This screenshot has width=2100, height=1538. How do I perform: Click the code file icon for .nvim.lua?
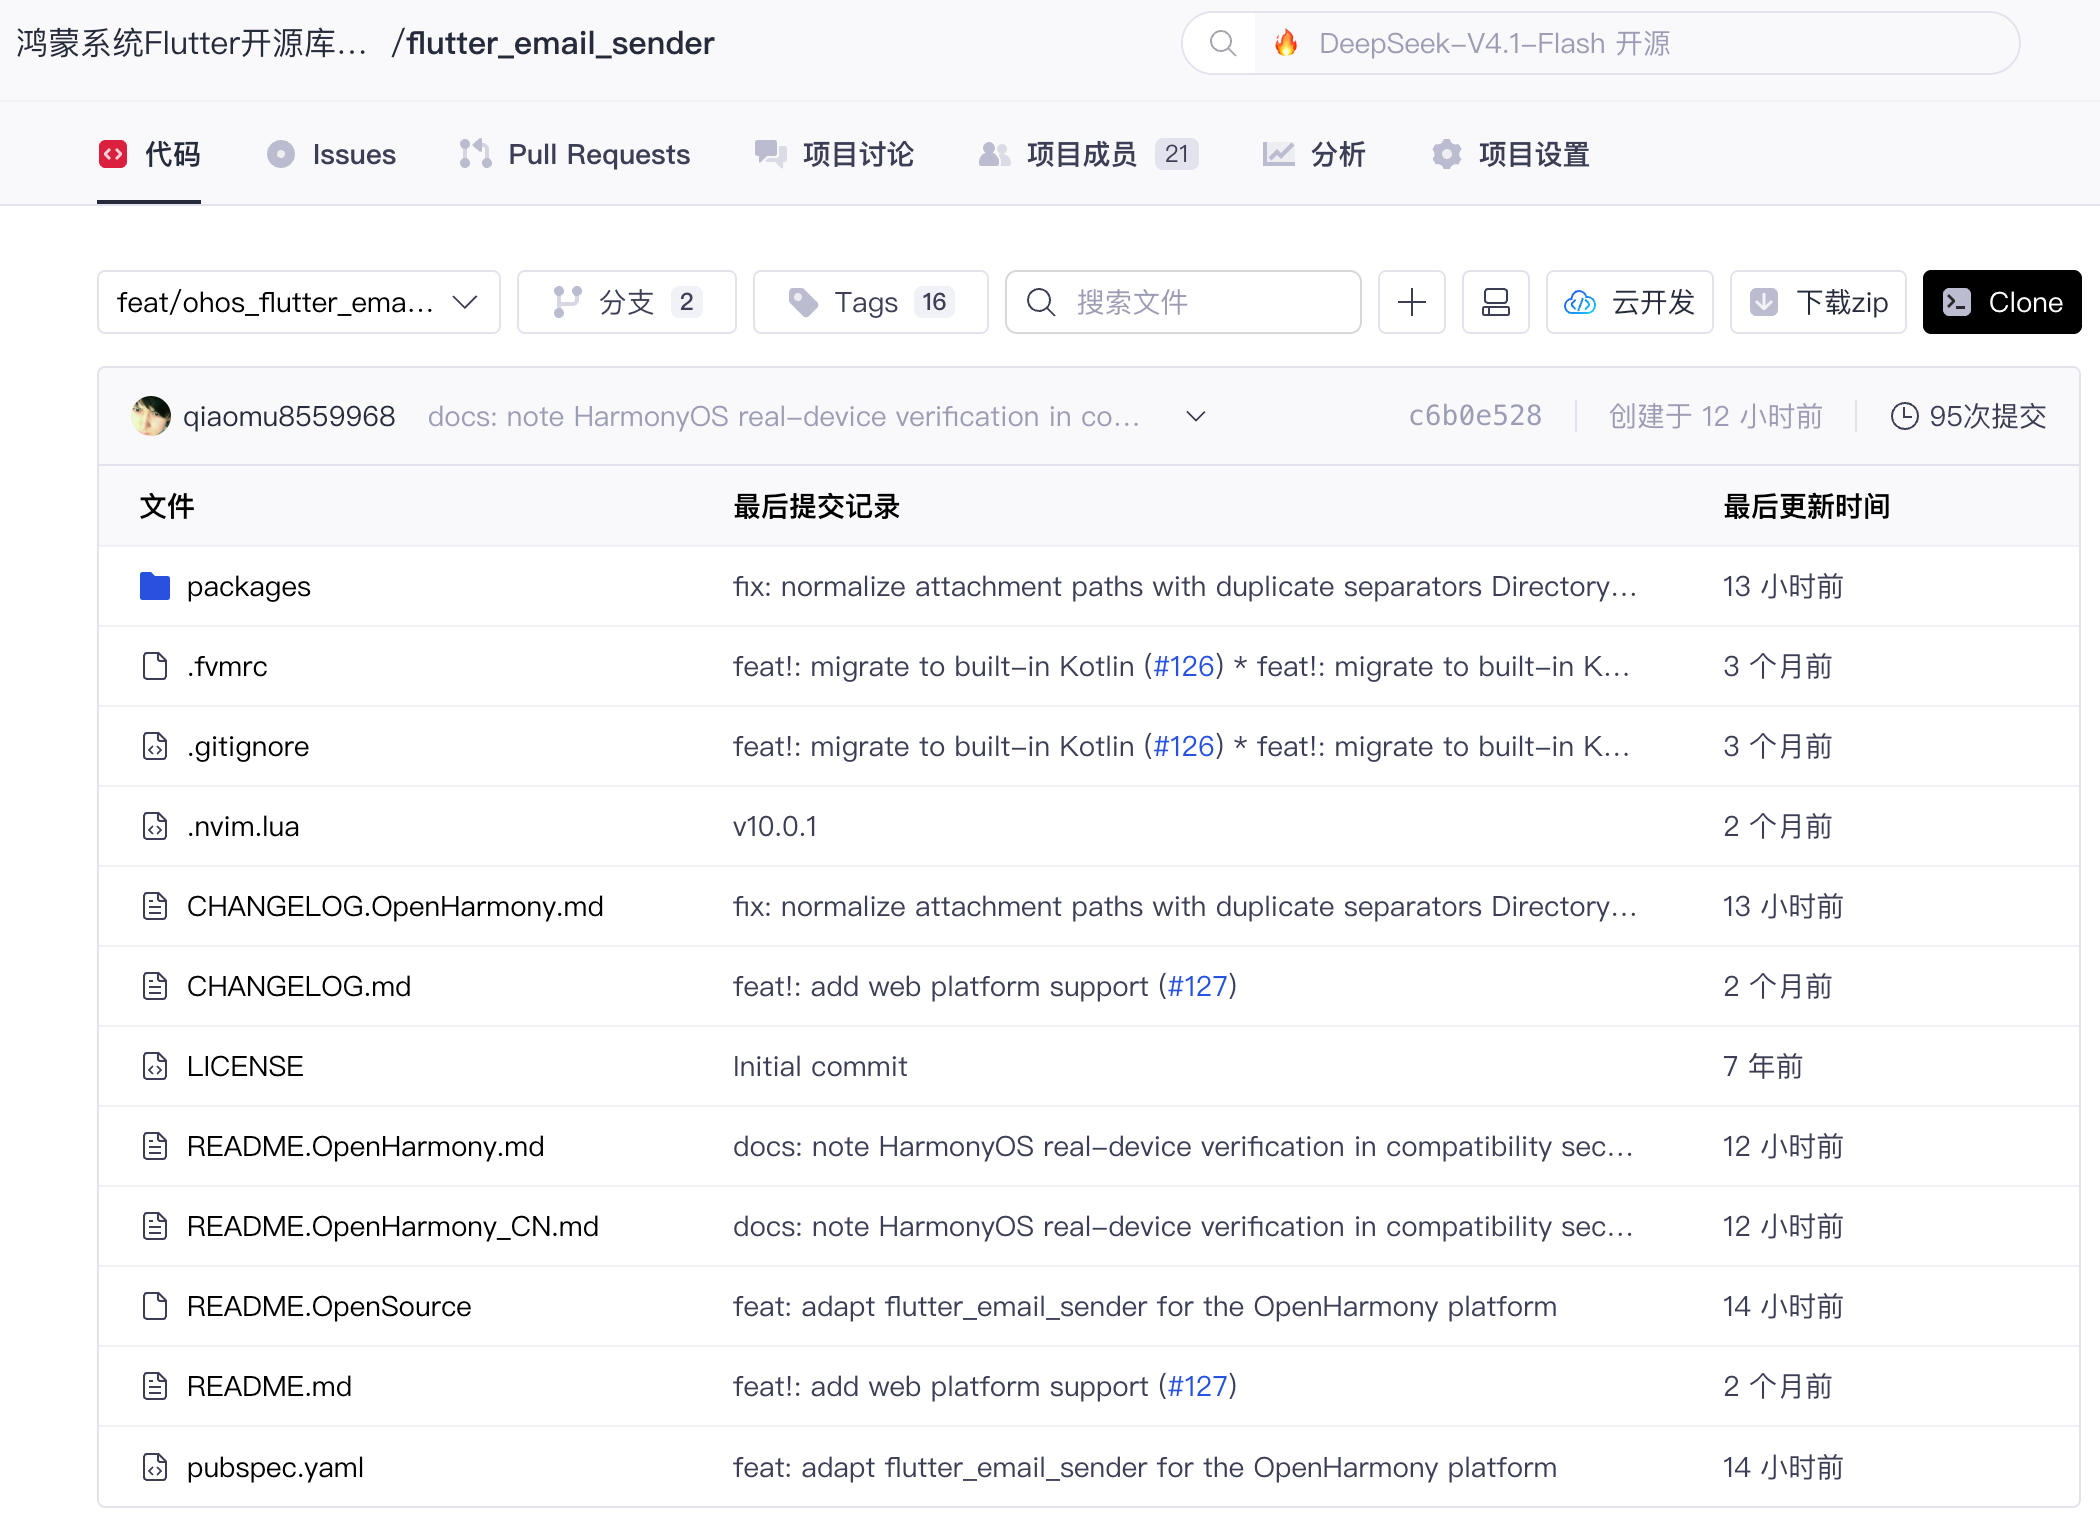coord(155,826)
